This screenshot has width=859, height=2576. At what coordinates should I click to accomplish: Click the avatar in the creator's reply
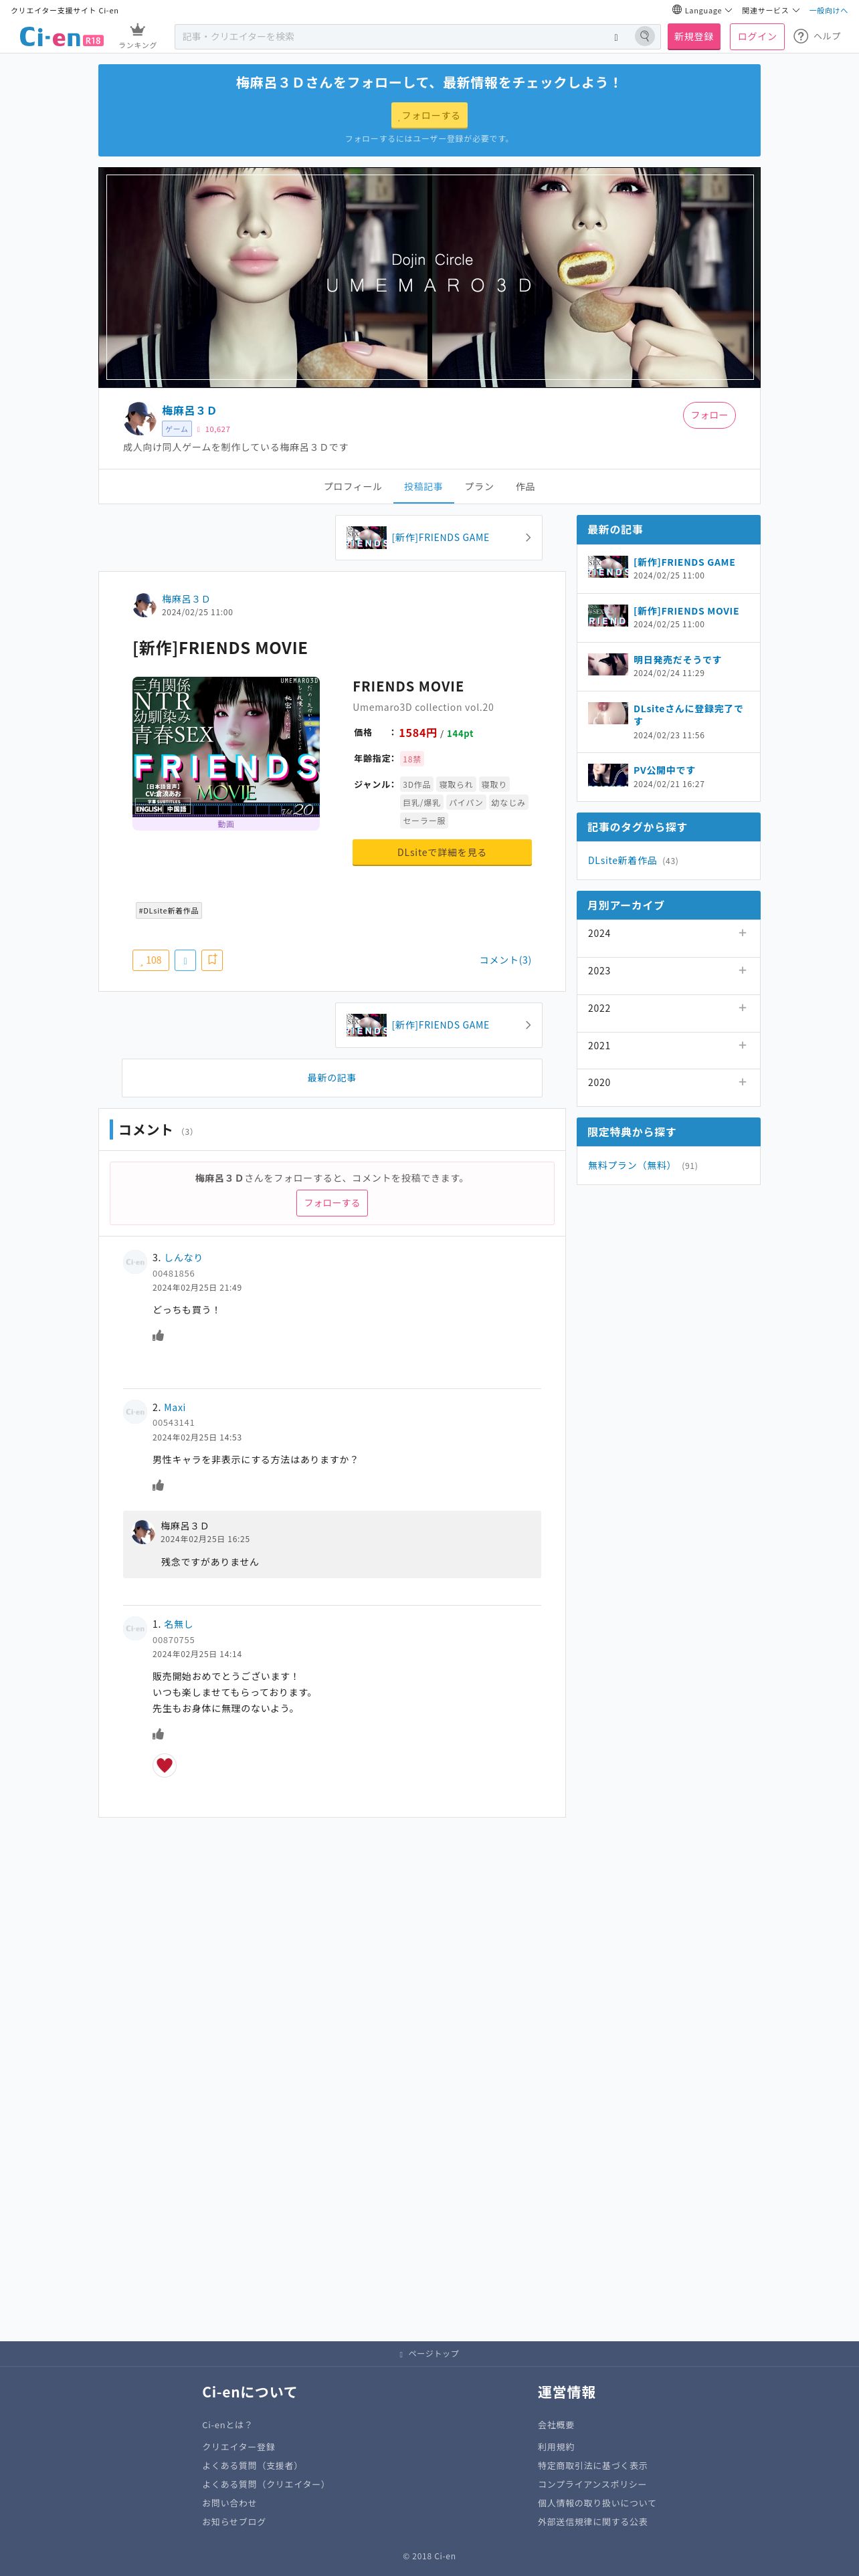143,1531
